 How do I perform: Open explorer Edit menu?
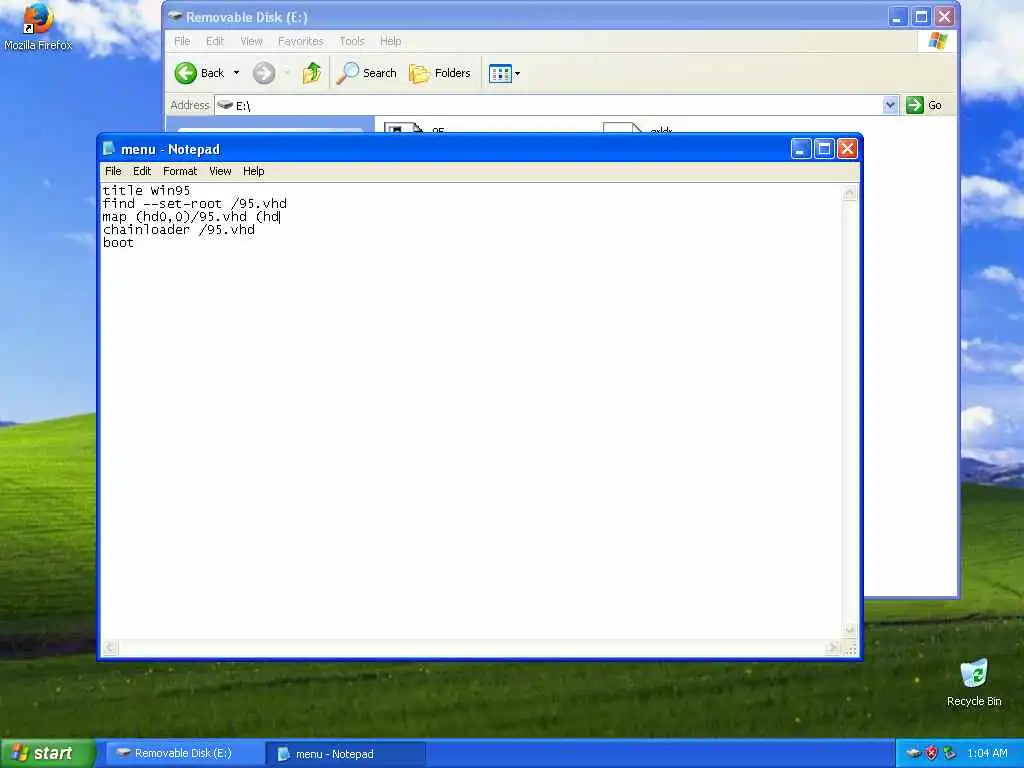pos(215,41)
